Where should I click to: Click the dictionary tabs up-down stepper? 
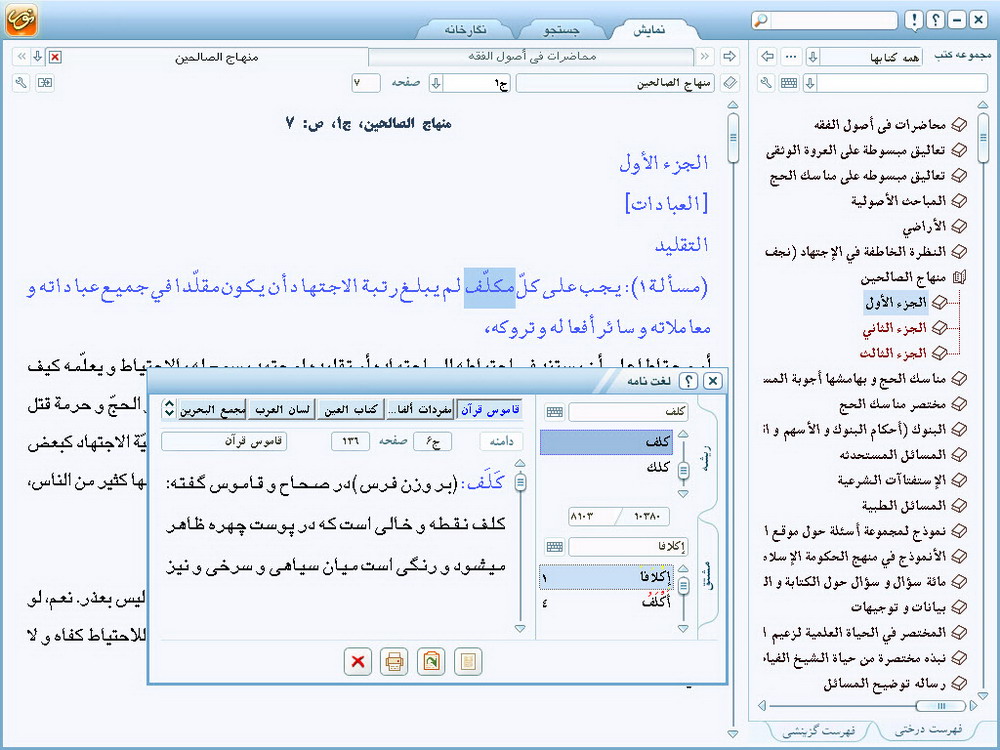169,409
